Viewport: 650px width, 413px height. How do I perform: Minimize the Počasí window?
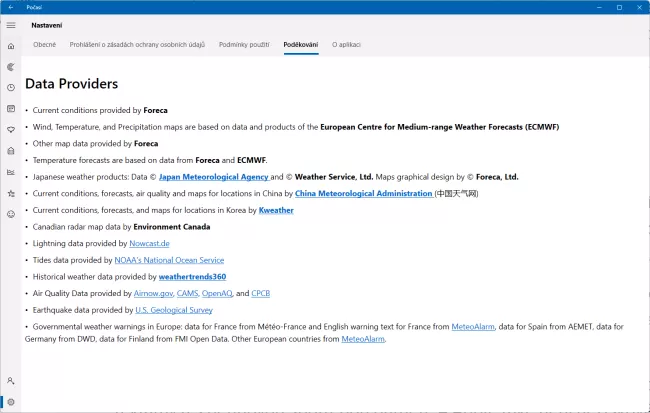pos(599,7)
